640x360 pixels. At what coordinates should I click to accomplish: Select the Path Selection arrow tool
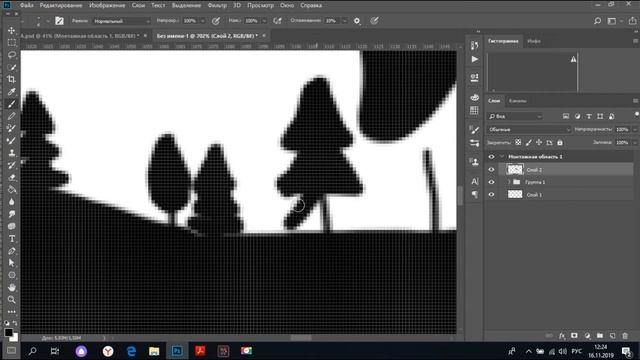pyautogui.click(x=11, y=263)
